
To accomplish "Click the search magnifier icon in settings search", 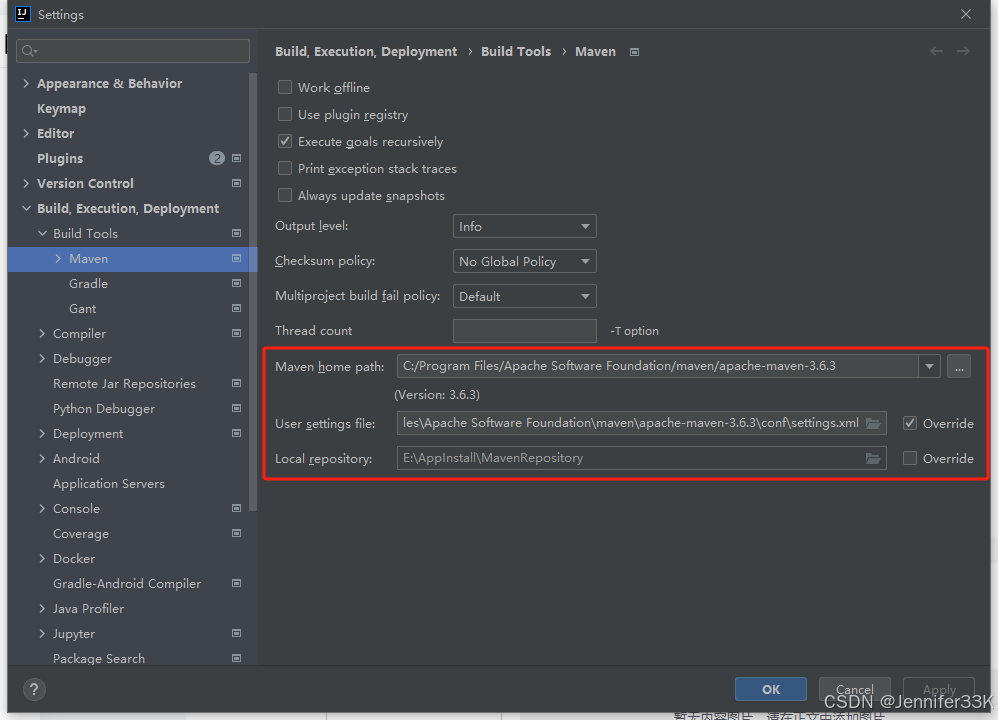I will [29, 51].
